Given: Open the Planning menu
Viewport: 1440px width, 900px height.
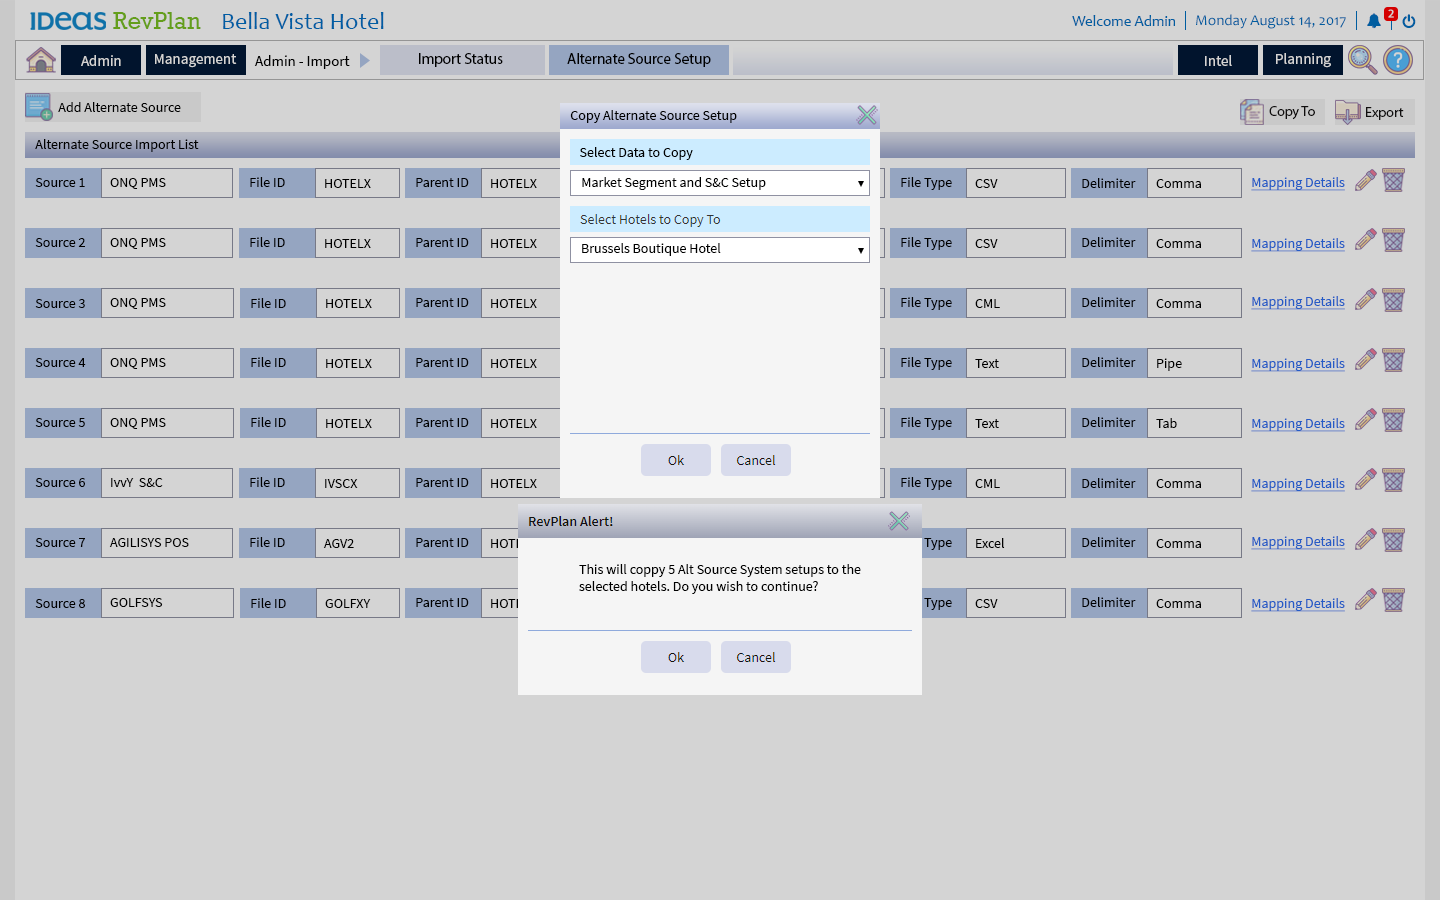Looking at the screenshot, I should coord(1302,60).
